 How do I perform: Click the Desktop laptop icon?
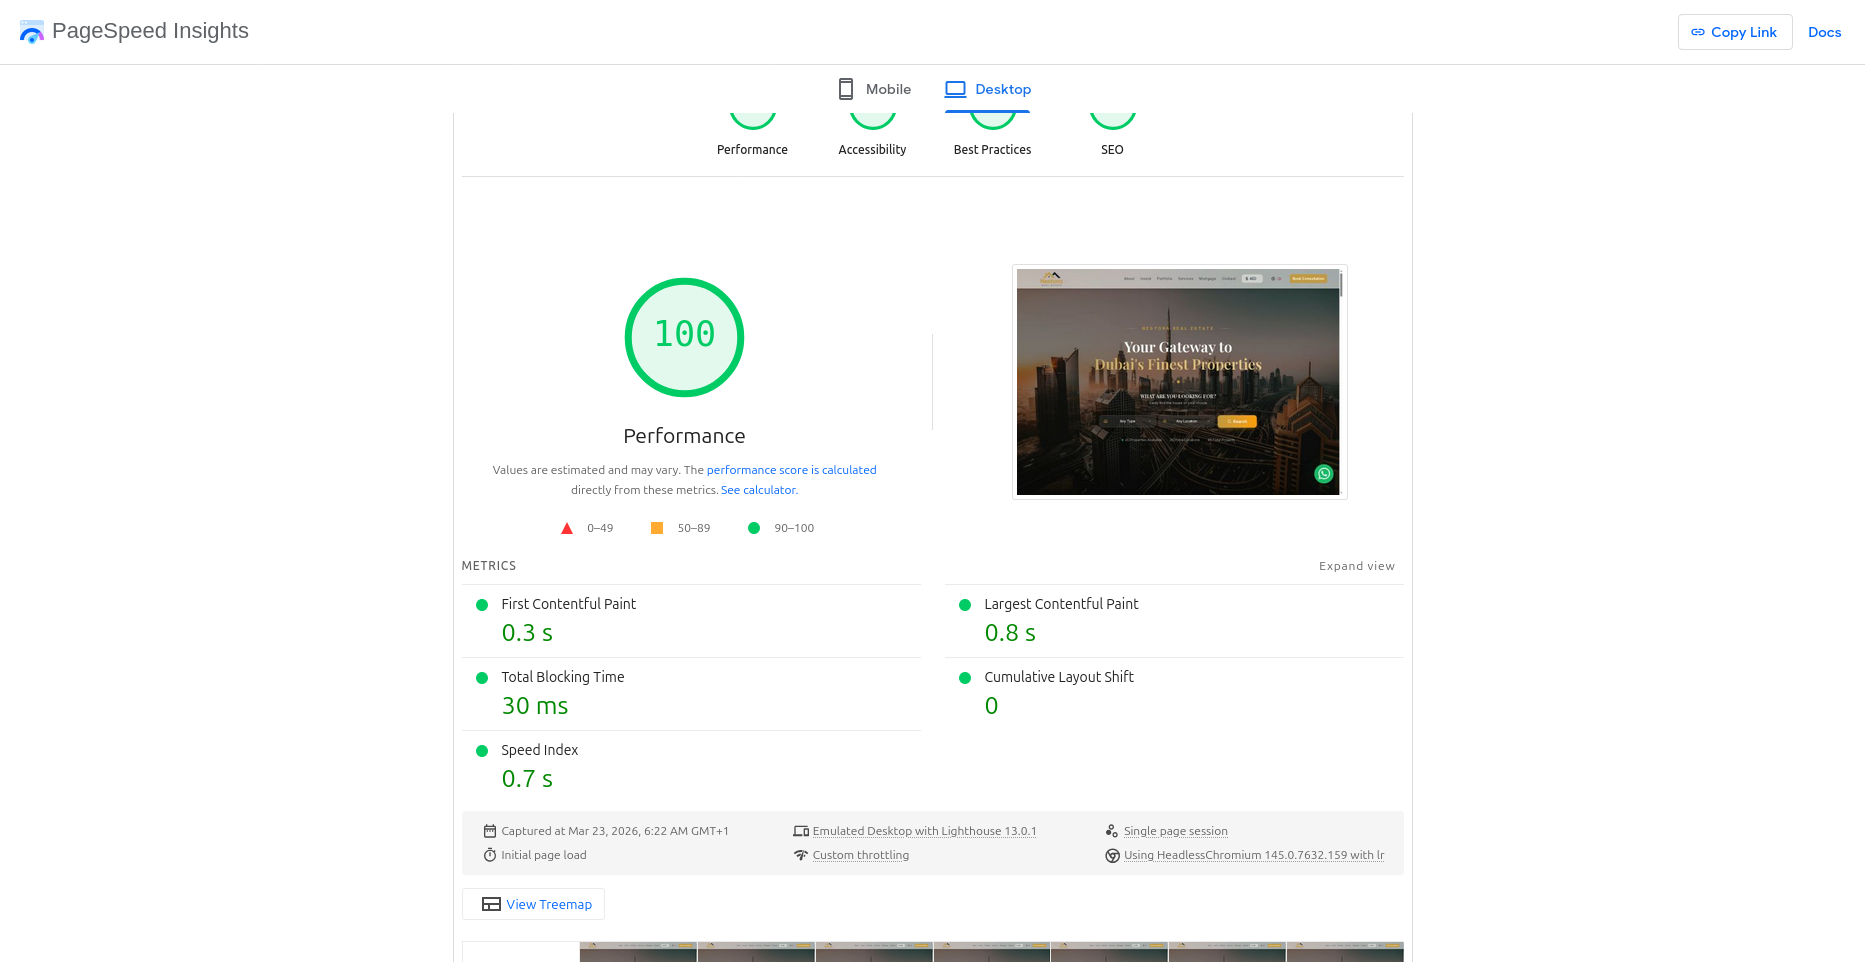pyautogui.click(x=955, y=89)
